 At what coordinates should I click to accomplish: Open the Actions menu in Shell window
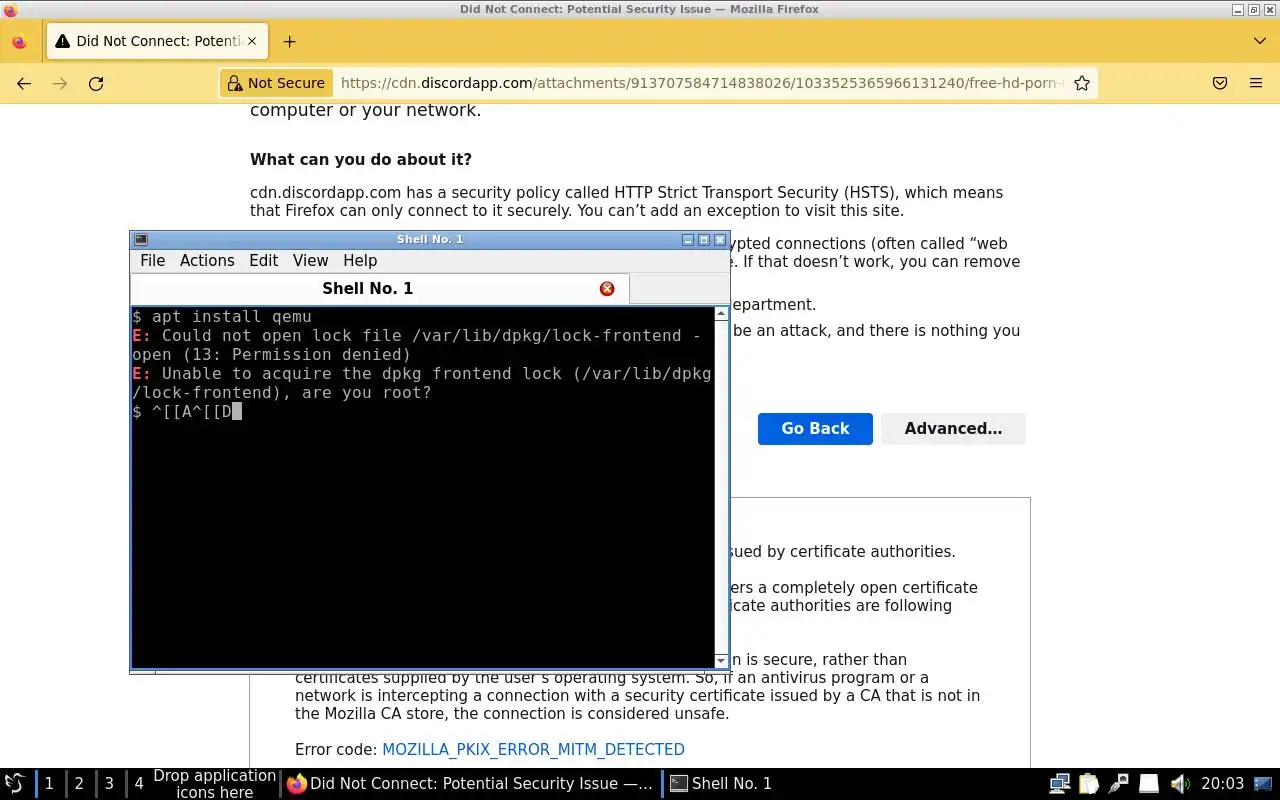click(207, 260)
